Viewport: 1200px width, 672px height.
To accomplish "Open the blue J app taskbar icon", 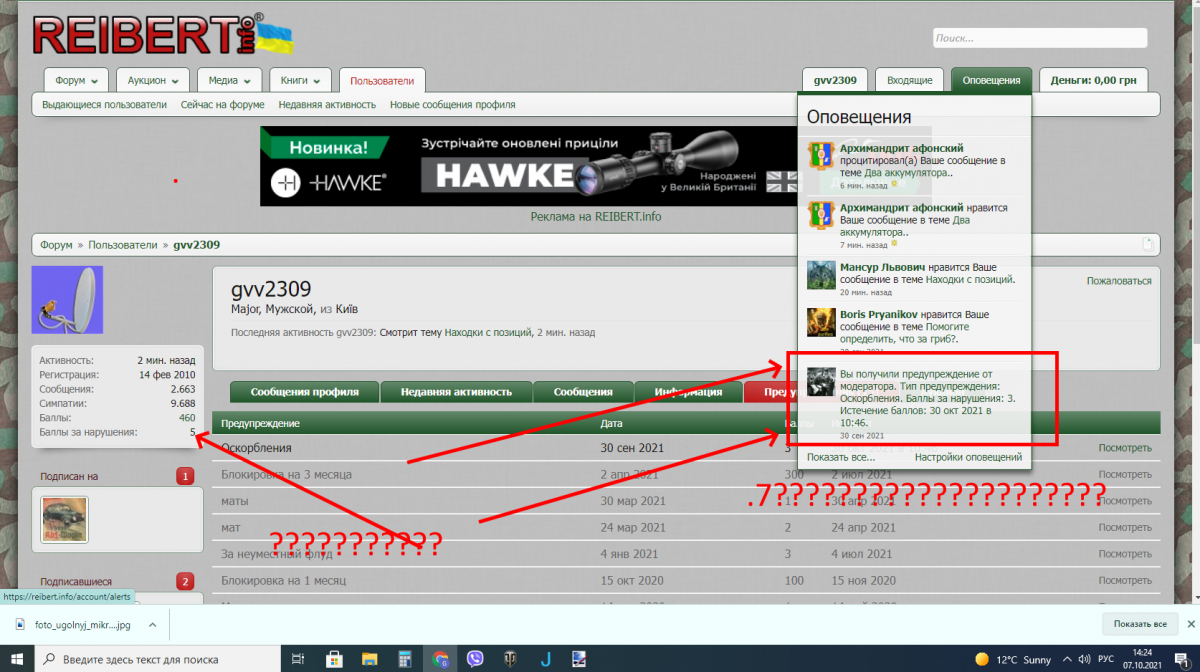I will (546, 659).
